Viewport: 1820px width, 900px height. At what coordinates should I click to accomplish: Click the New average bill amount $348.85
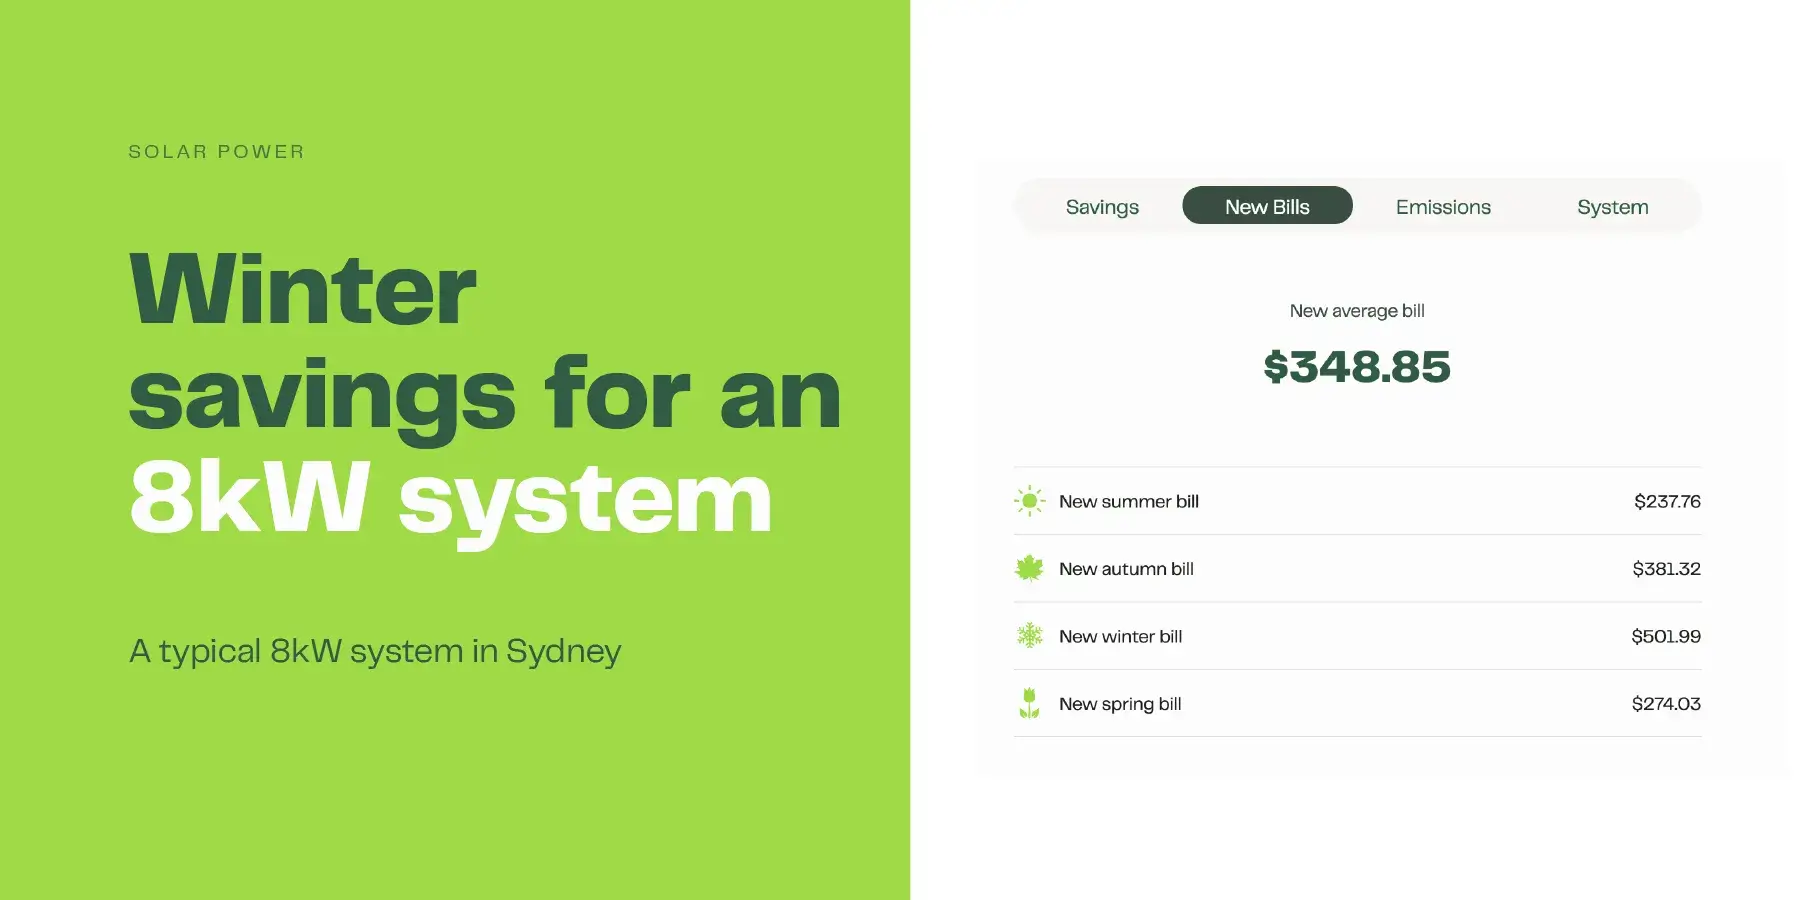[1356, 368]
